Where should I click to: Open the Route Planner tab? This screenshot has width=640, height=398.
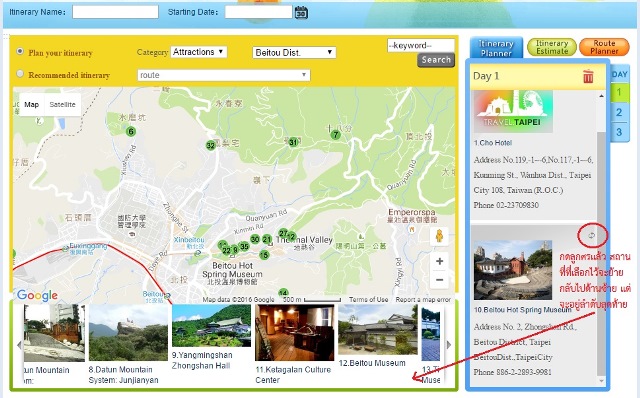click(604, 47)
